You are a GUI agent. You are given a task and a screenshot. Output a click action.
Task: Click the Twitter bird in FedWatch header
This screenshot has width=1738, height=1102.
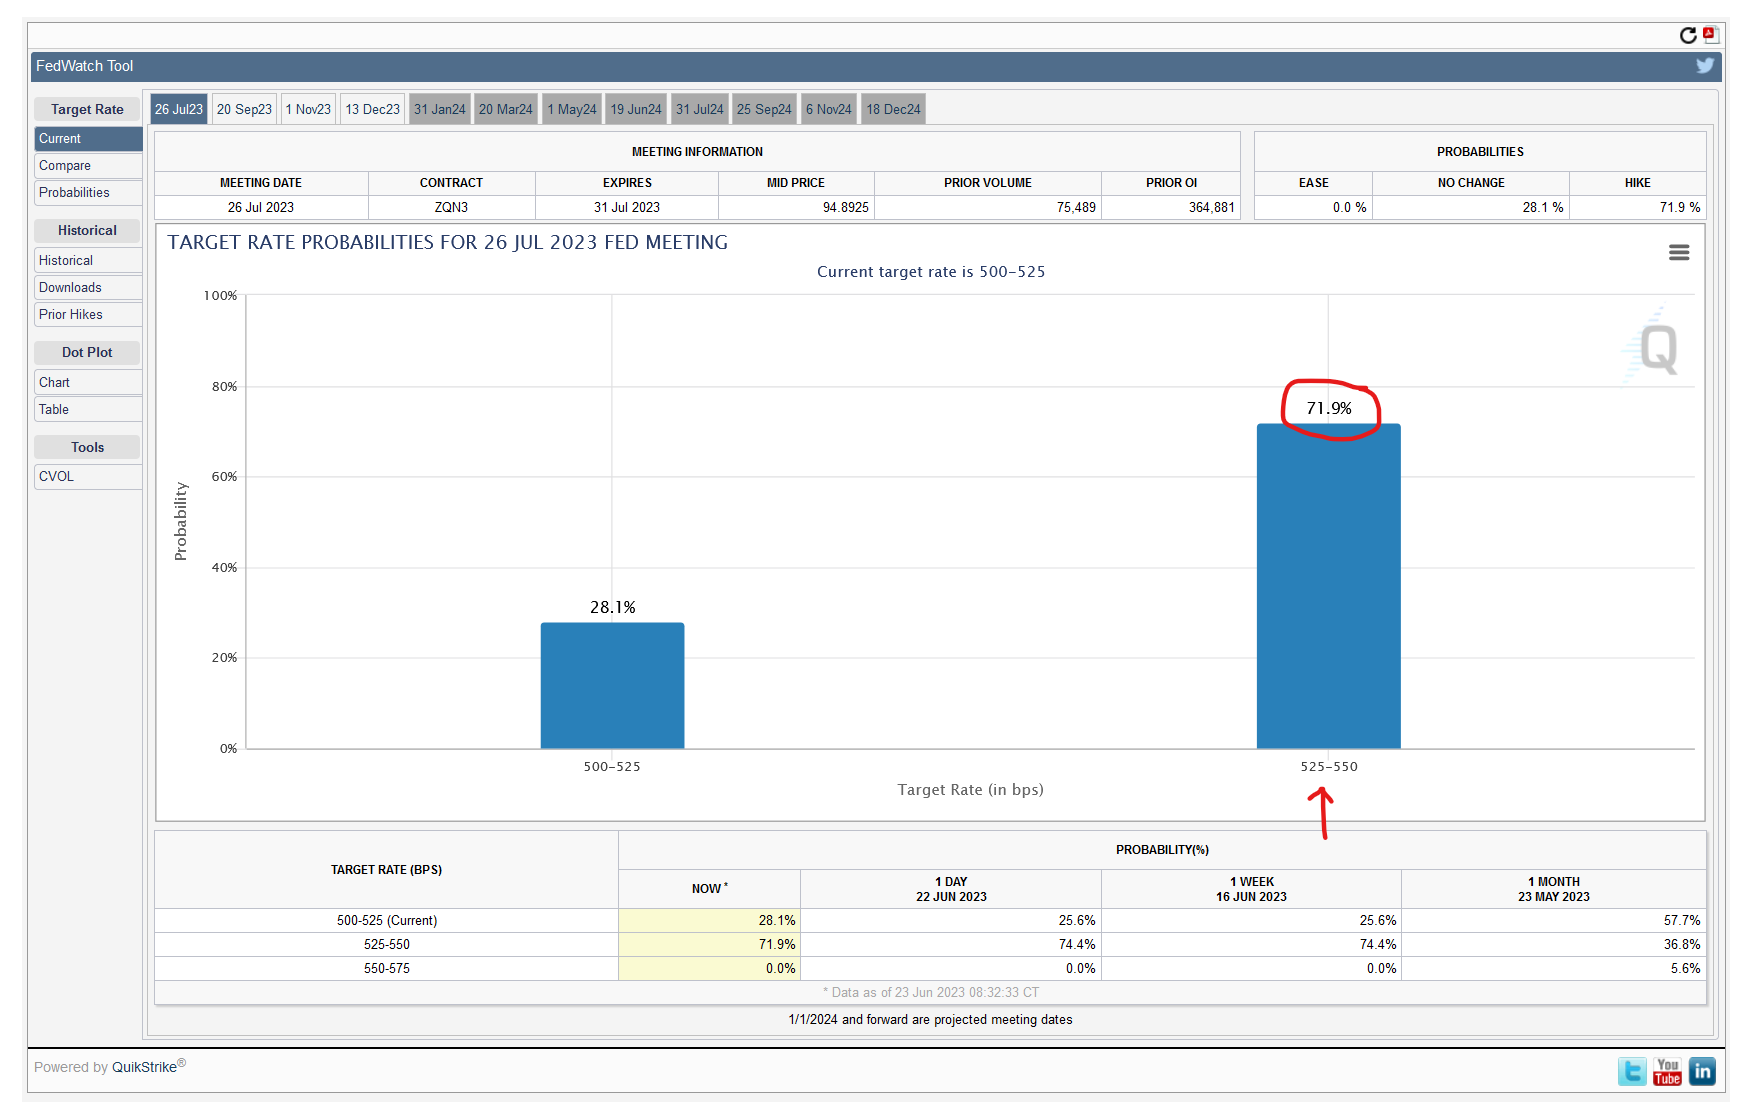click(1705, 66)
